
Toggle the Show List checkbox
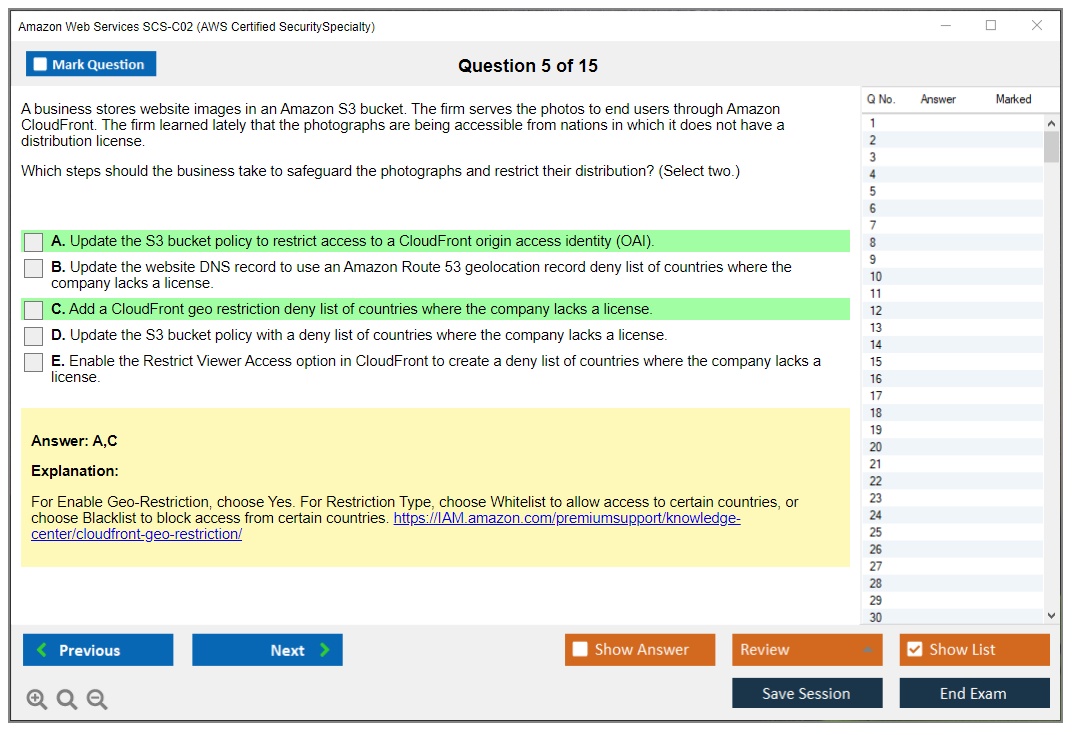(914, 650)
